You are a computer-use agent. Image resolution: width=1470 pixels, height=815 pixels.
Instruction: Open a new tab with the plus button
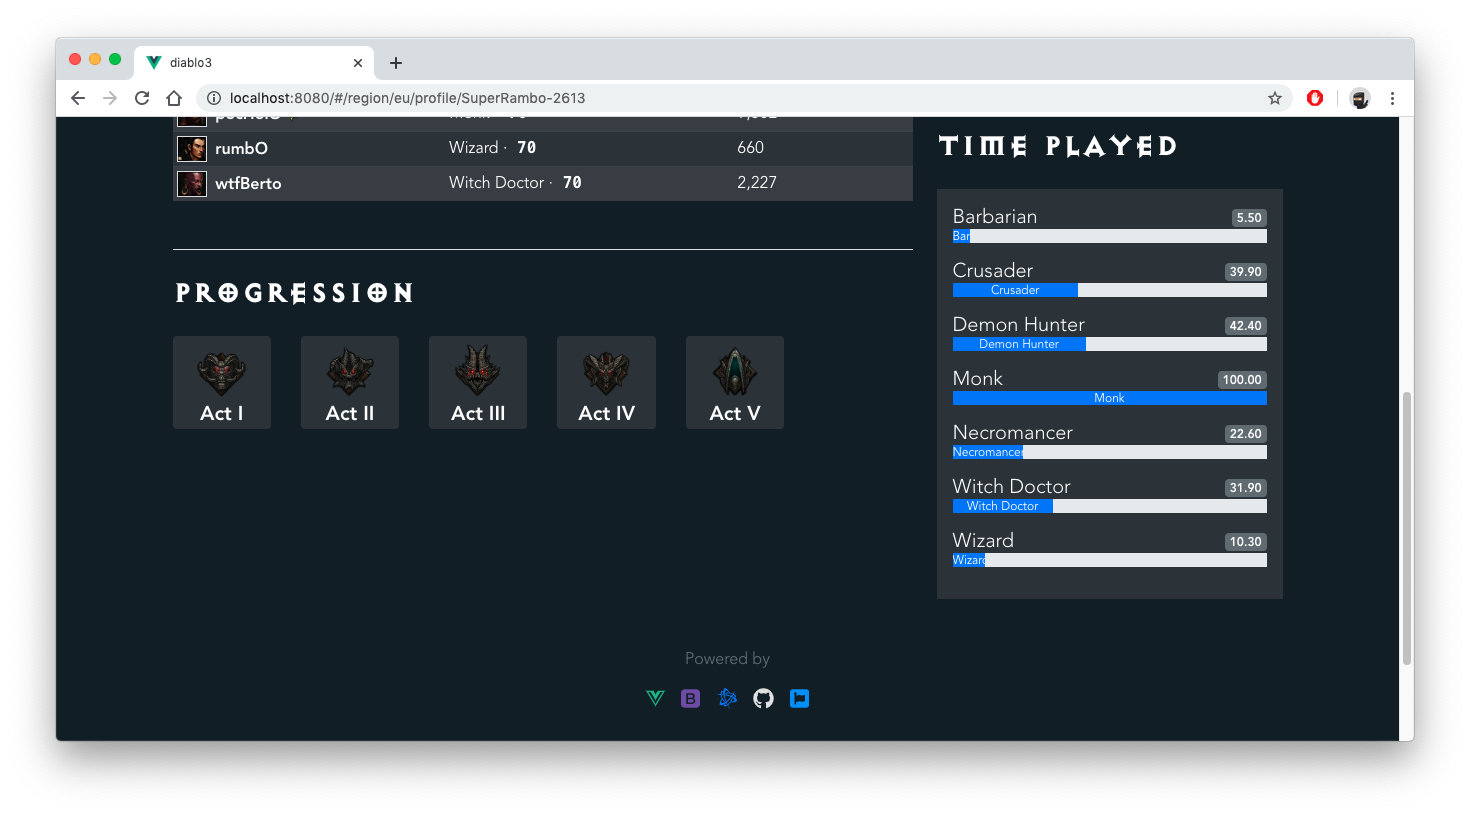click(x=396, y=63)
